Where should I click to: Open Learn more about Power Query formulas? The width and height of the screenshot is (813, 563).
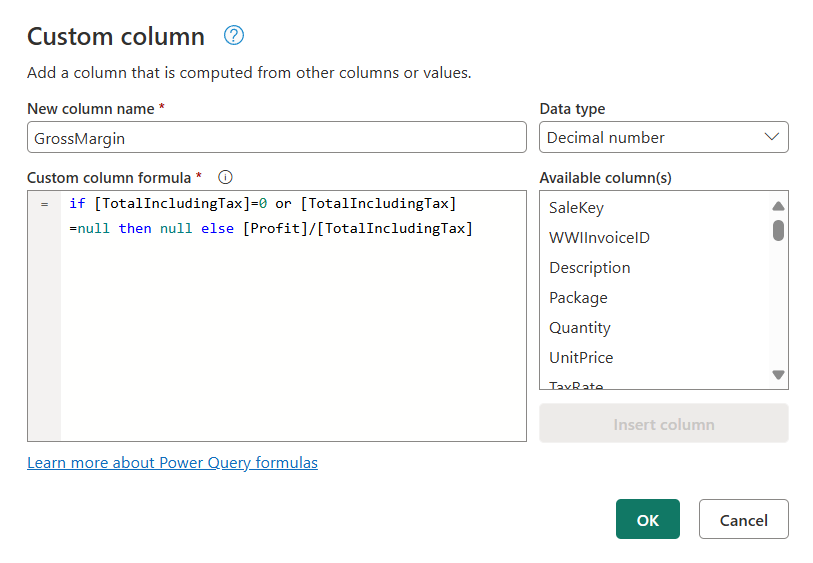[172, 462]
